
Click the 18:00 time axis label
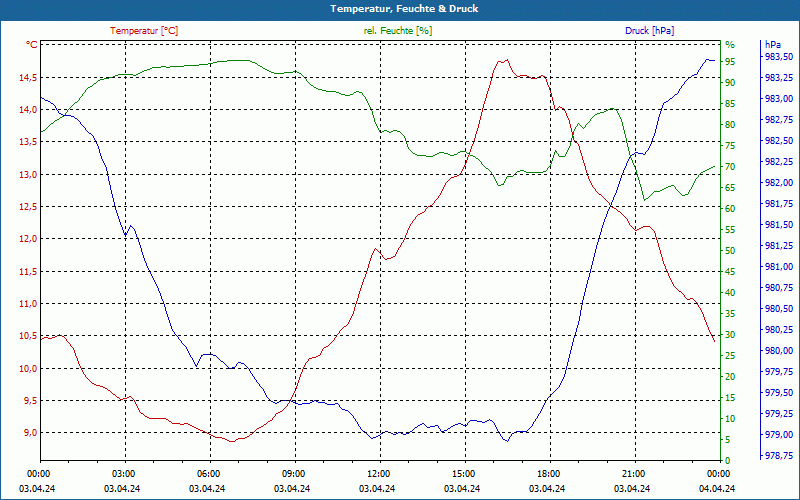tap(547, 474)
